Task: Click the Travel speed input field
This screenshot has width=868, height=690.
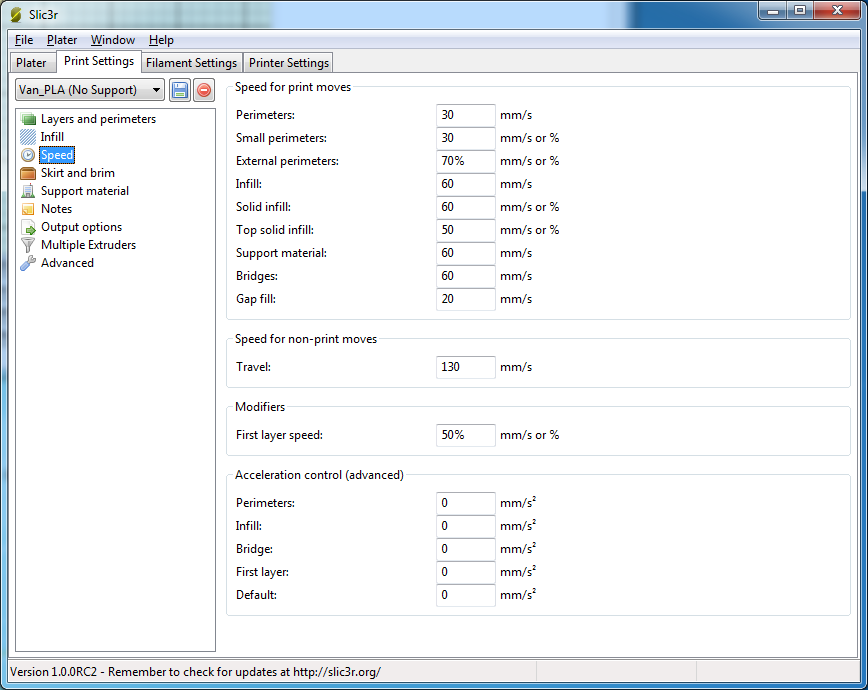Action: 466,367
